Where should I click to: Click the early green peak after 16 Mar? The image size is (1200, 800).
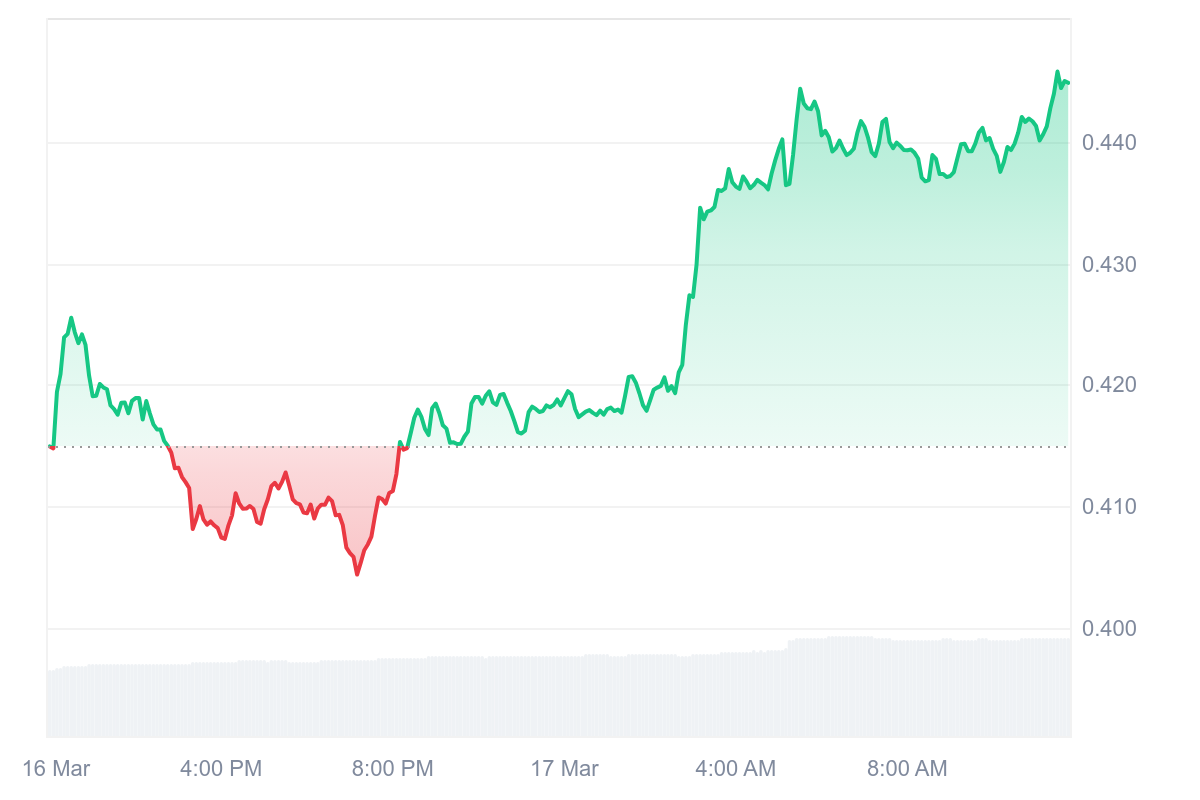71,318
